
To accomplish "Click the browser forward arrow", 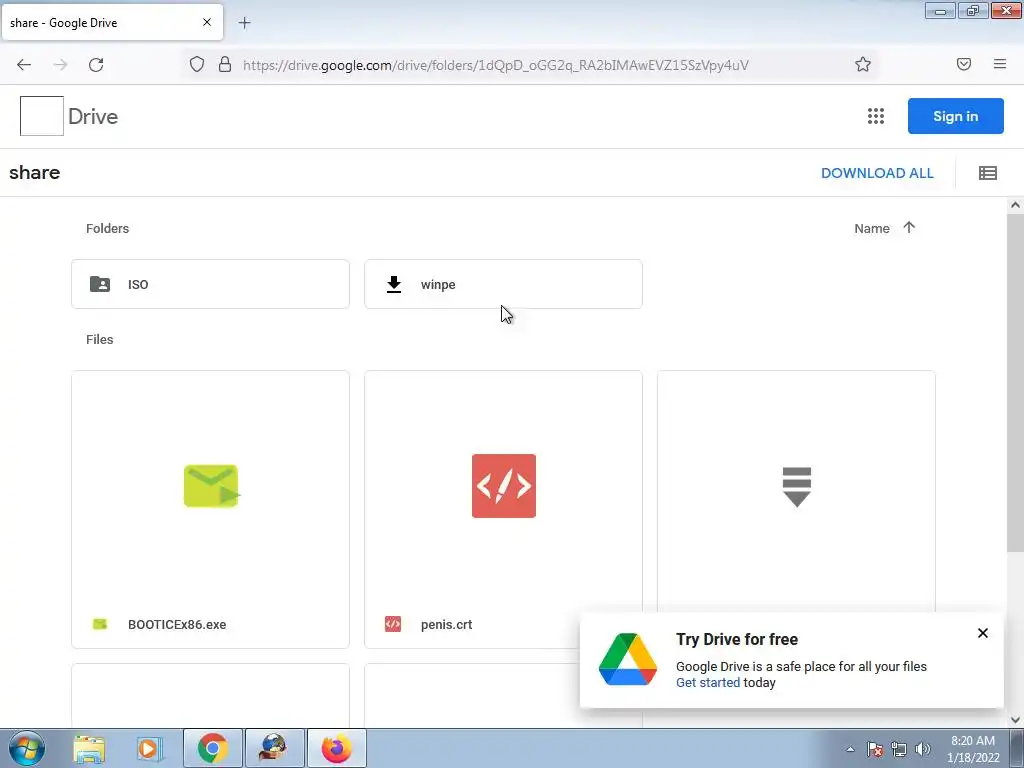I will 60,65.
